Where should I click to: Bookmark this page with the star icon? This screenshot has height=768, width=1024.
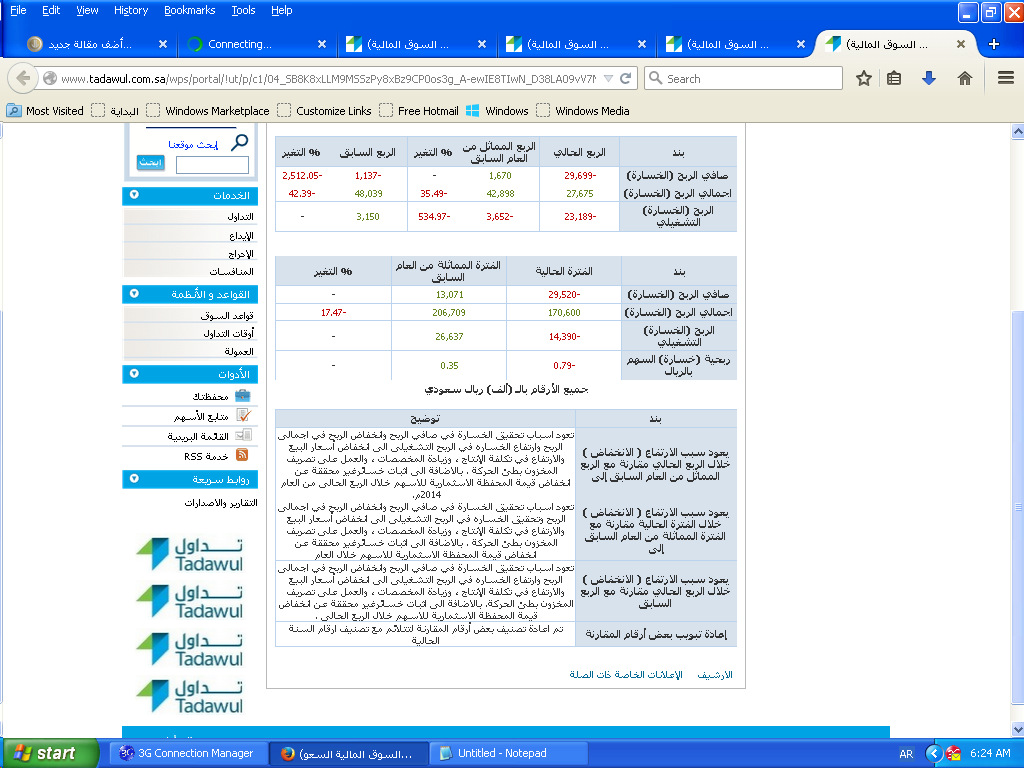click(863, 78)
